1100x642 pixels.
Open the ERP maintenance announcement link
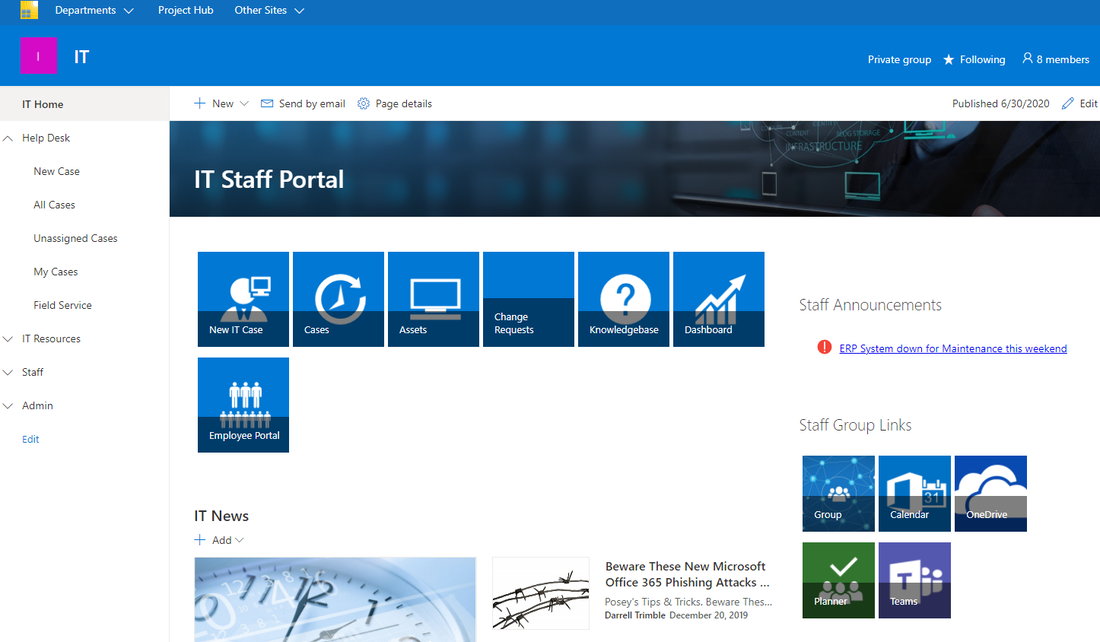click(952, 348)
